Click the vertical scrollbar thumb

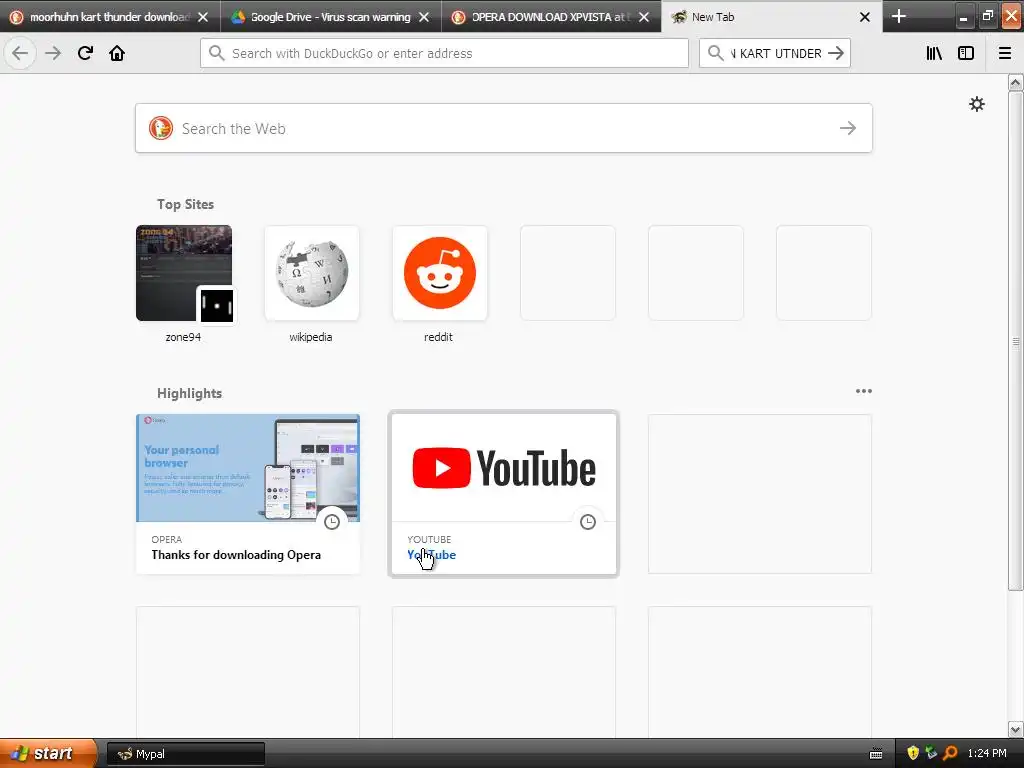(1016, 341)
